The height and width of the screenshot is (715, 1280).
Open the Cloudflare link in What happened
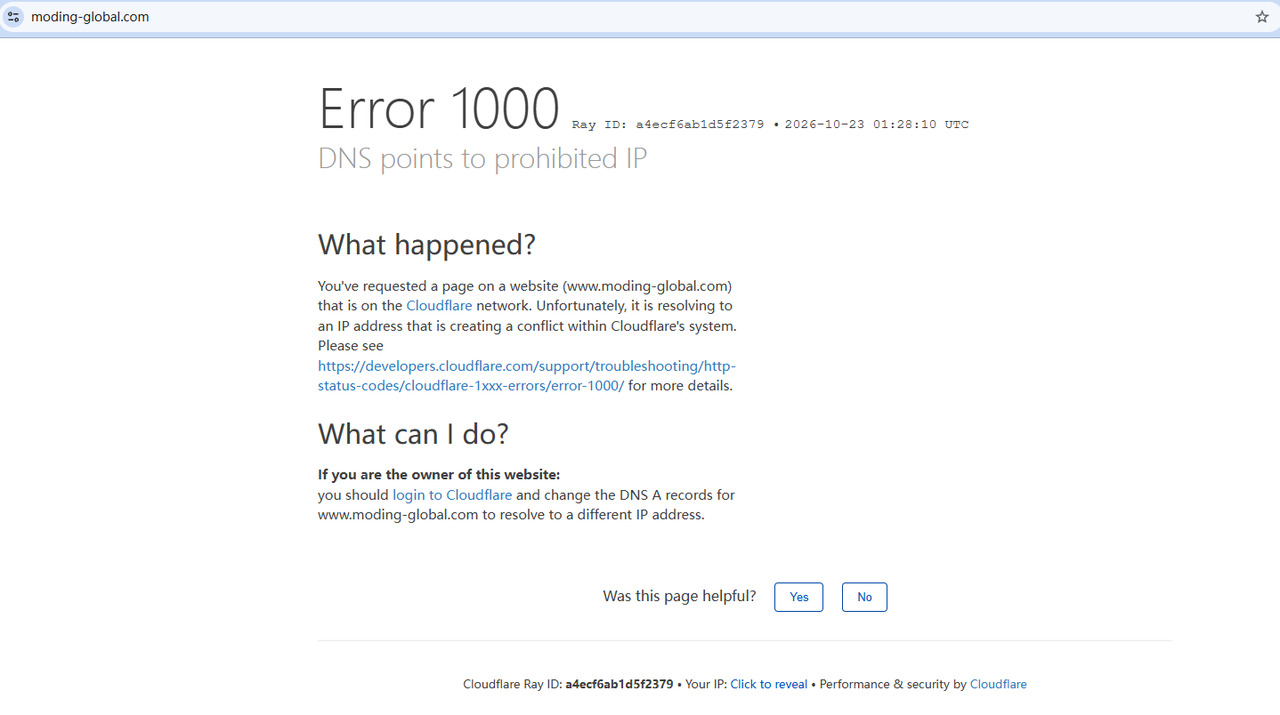439,306
